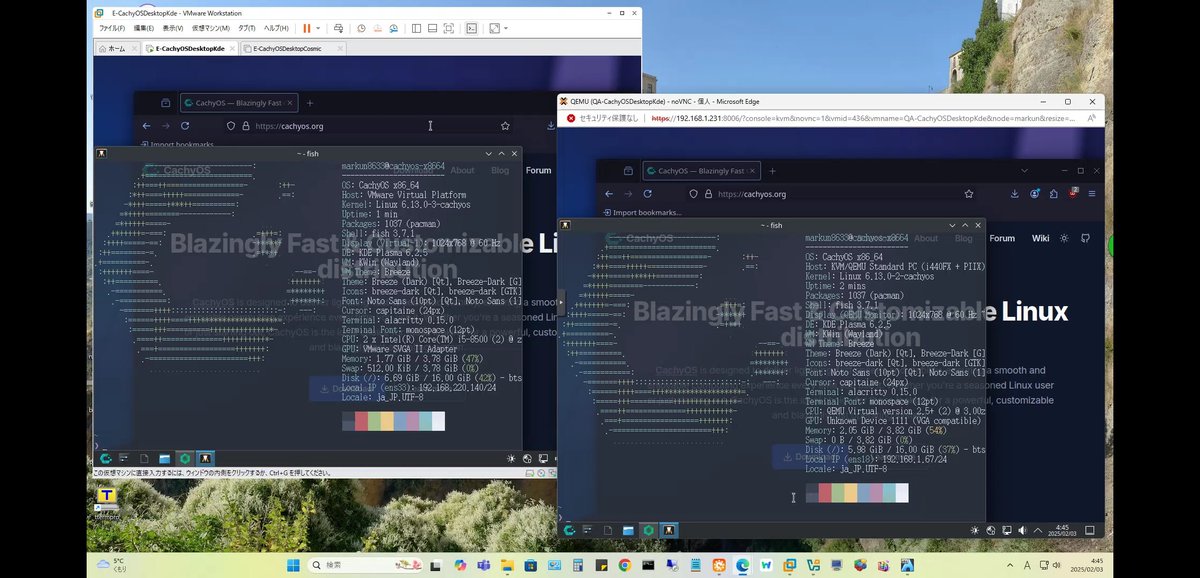Select CachyOS tab in QEMU guest browser
Screen dimensions: 1200x578
coord(700,171)
